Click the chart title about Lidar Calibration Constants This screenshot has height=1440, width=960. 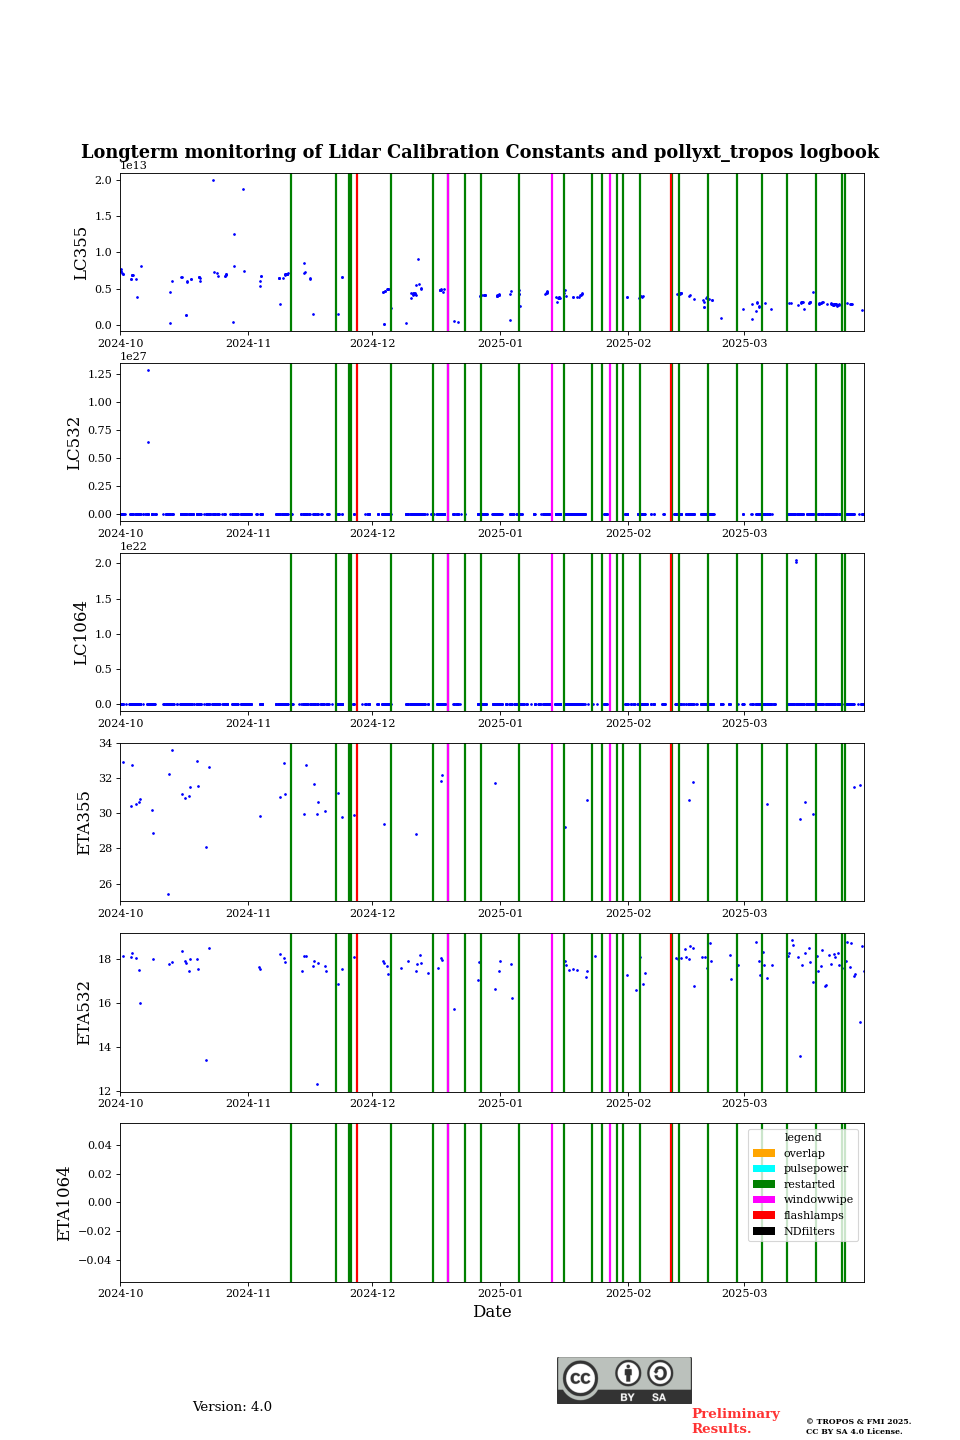point(480,152)
